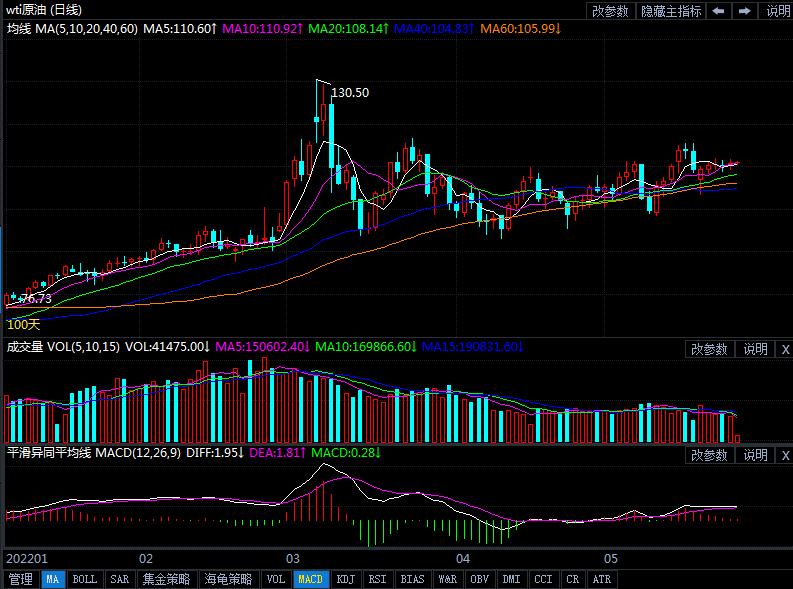Screen dimensions: 793x589
Task: Select the BOLL indicator tab
Action: pyautogui.click(x=85, y=579)
